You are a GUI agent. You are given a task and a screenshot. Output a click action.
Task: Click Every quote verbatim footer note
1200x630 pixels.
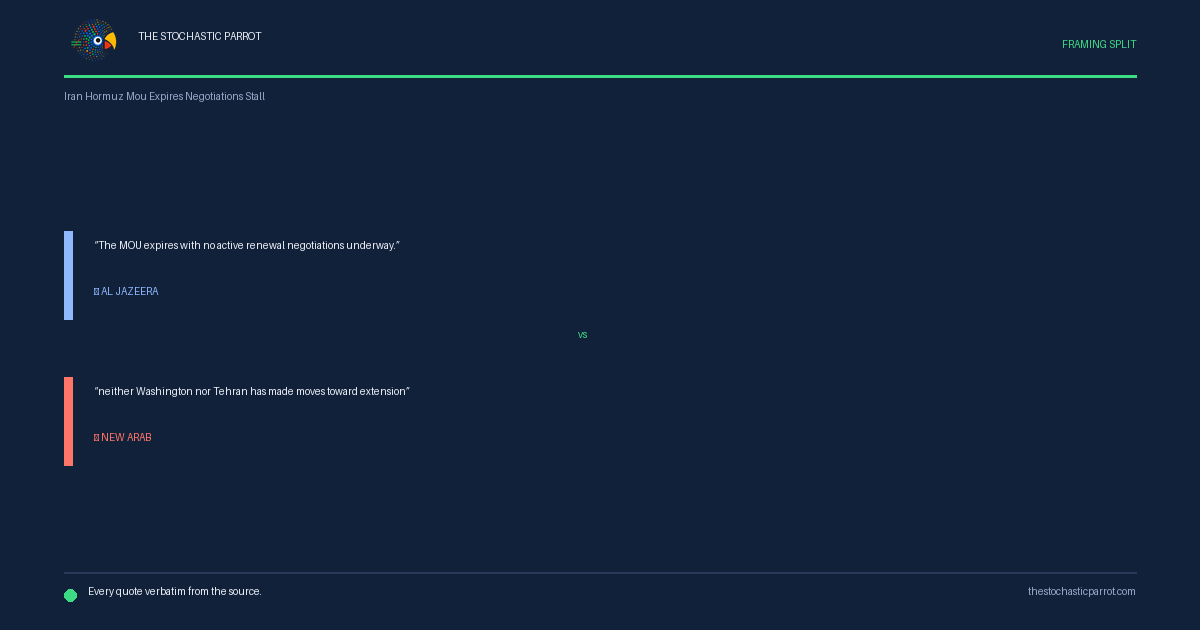coord(175,592)
